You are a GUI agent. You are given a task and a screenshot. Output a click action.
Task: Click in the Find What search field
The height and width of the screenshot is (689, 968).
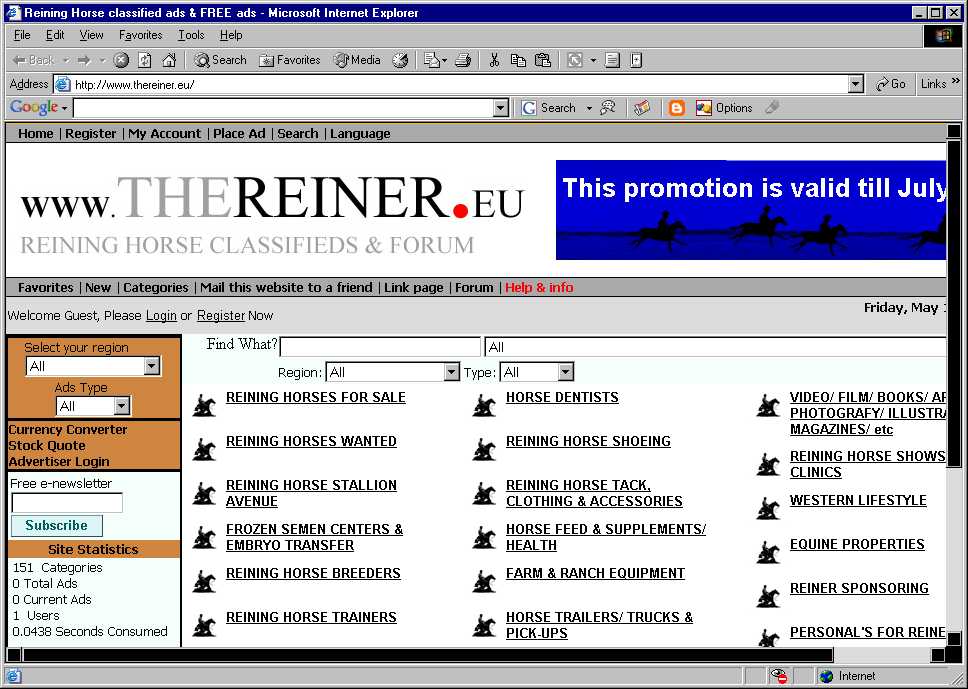(380, 347)
